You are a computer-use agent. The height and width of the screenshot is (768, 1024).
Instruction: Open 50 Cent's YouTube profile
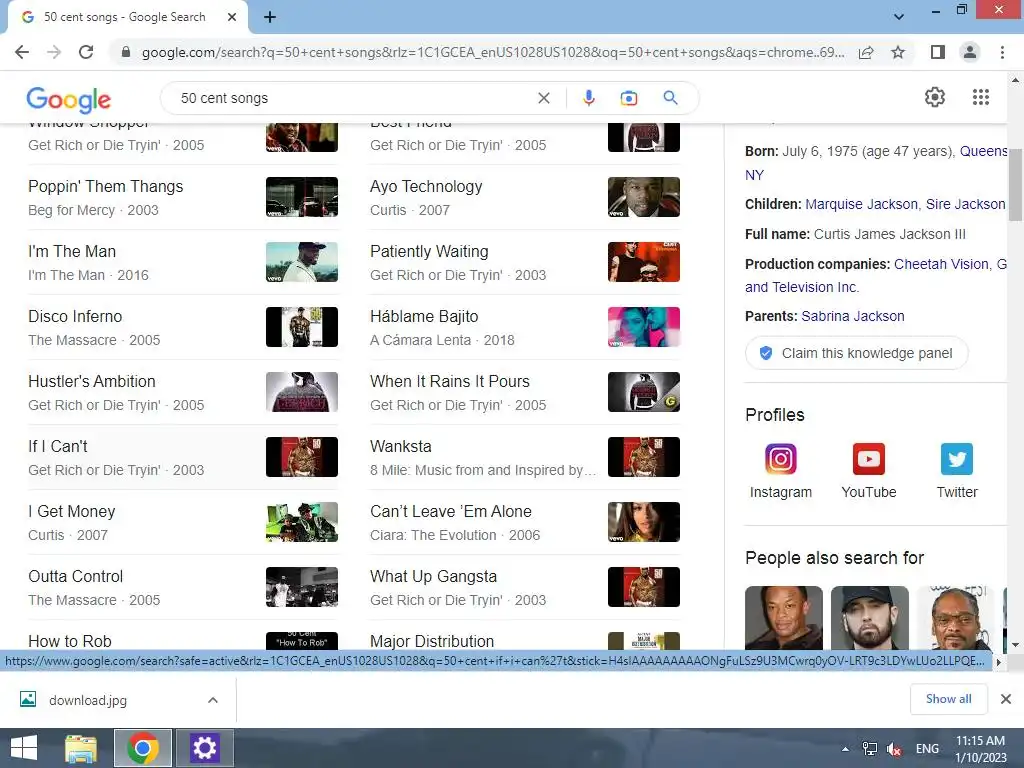pos(869,471)
